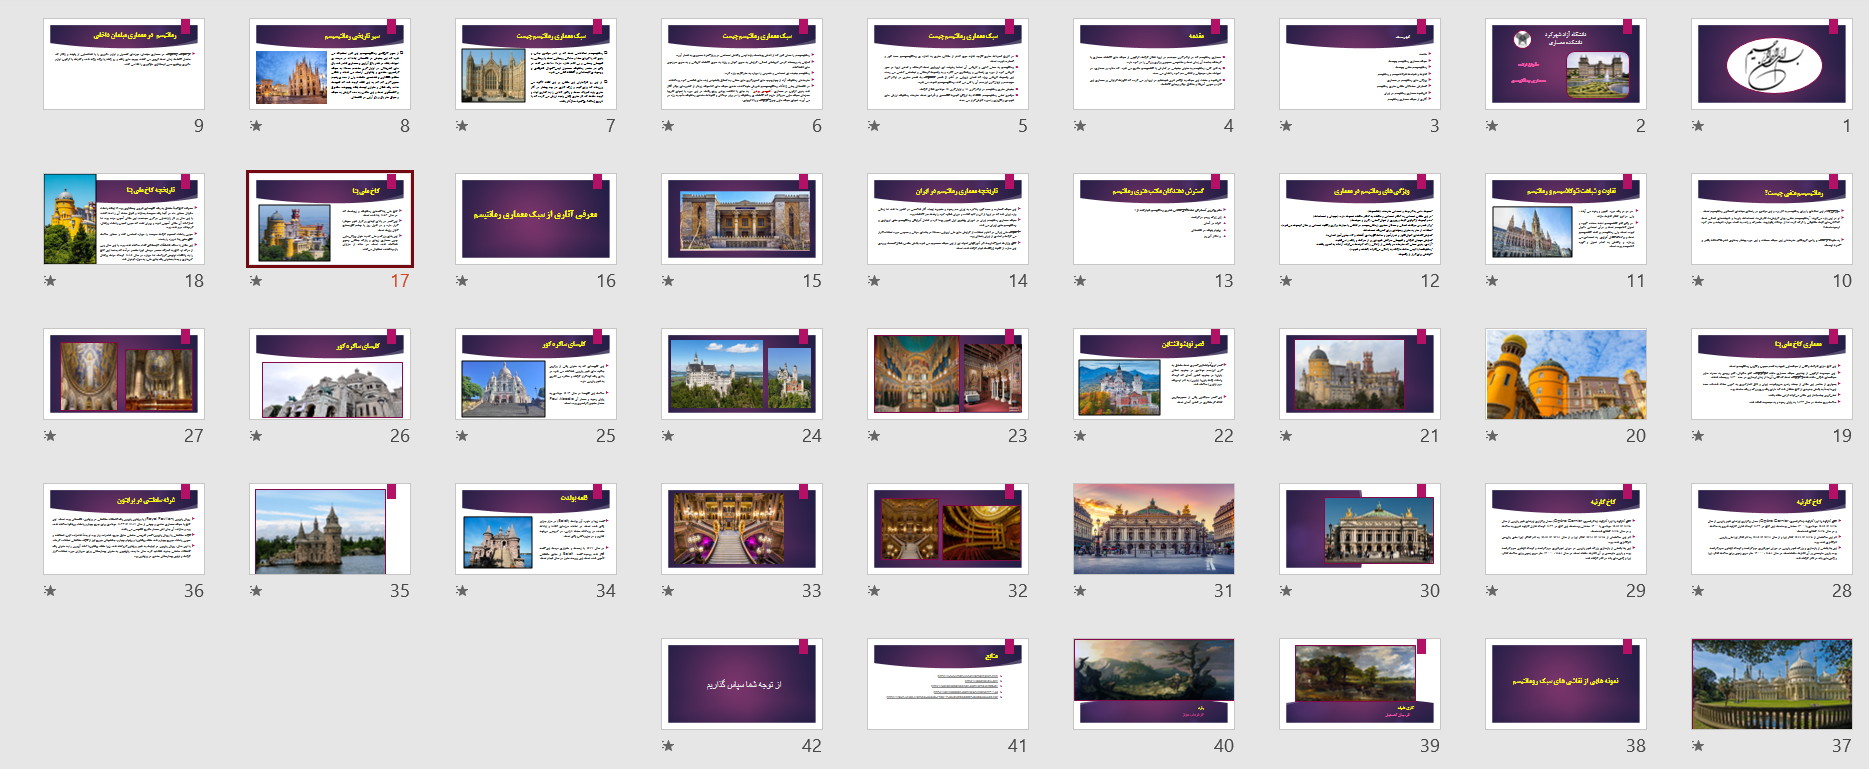
Task: Select slide 16 purple section title slide
Action: (535, 219)
